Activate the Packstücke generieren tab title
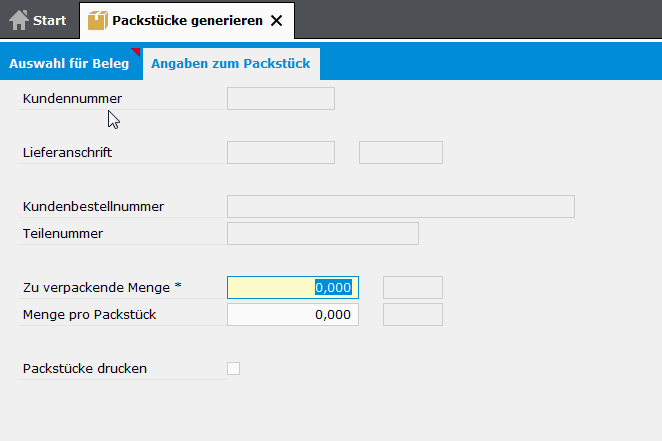The image size is (662, 441). coord(187,20)
